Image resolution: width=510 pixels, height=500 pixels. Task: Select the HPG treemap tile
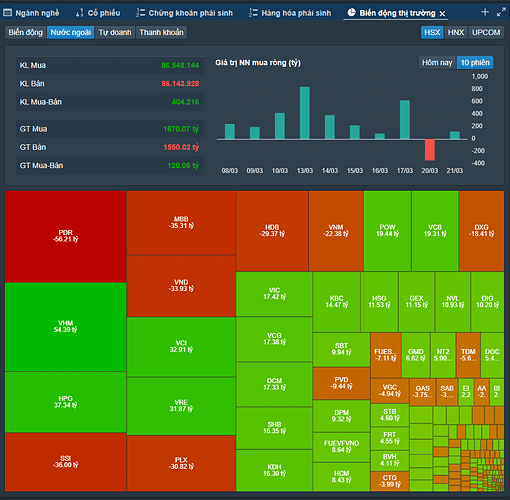(66, 402)
